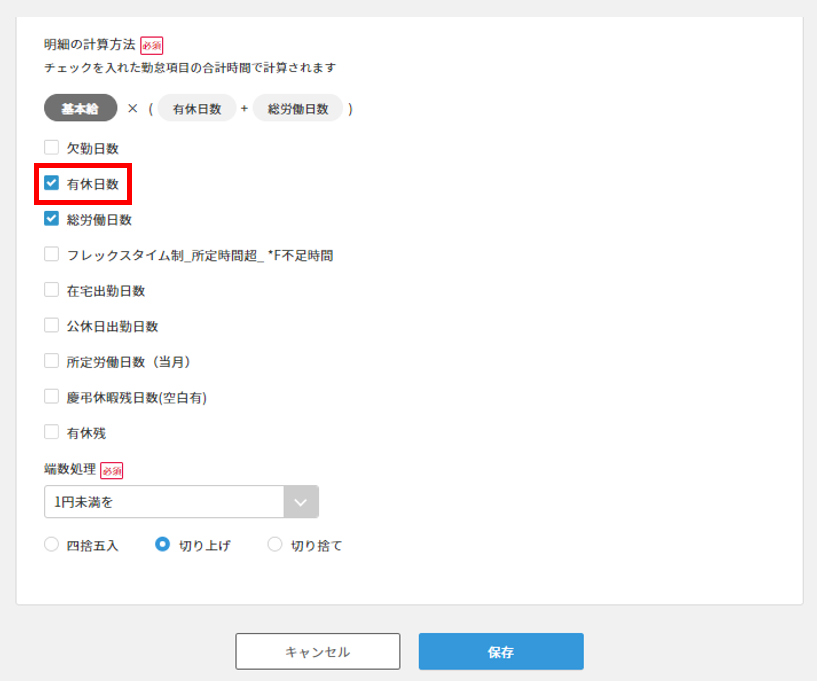Enable the 欠勤日数 checkbox
Viewport: 817px width, 681px height.
click(x=52, y=147)
